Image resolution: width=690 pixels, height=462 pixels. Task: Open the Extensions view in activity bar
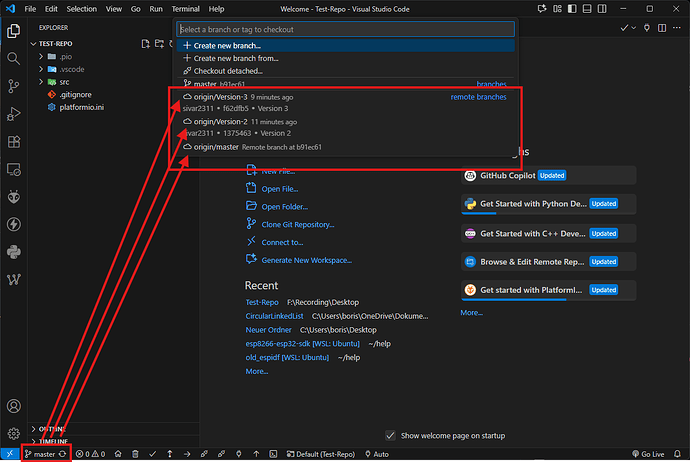[x=14, y=142]
